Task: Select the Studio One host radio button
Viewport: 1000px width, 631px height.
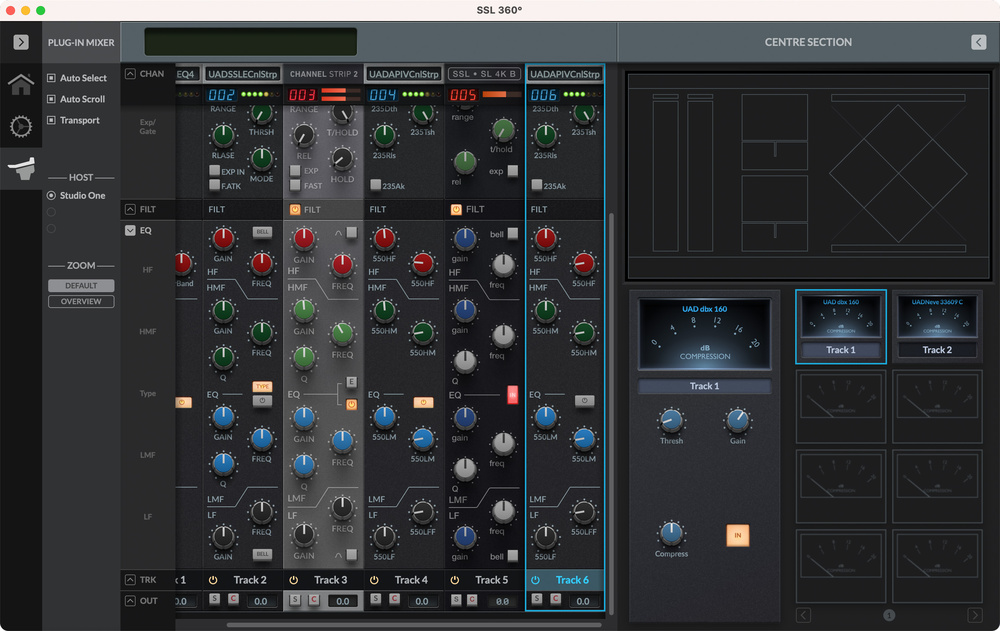Action: (52, 196)
